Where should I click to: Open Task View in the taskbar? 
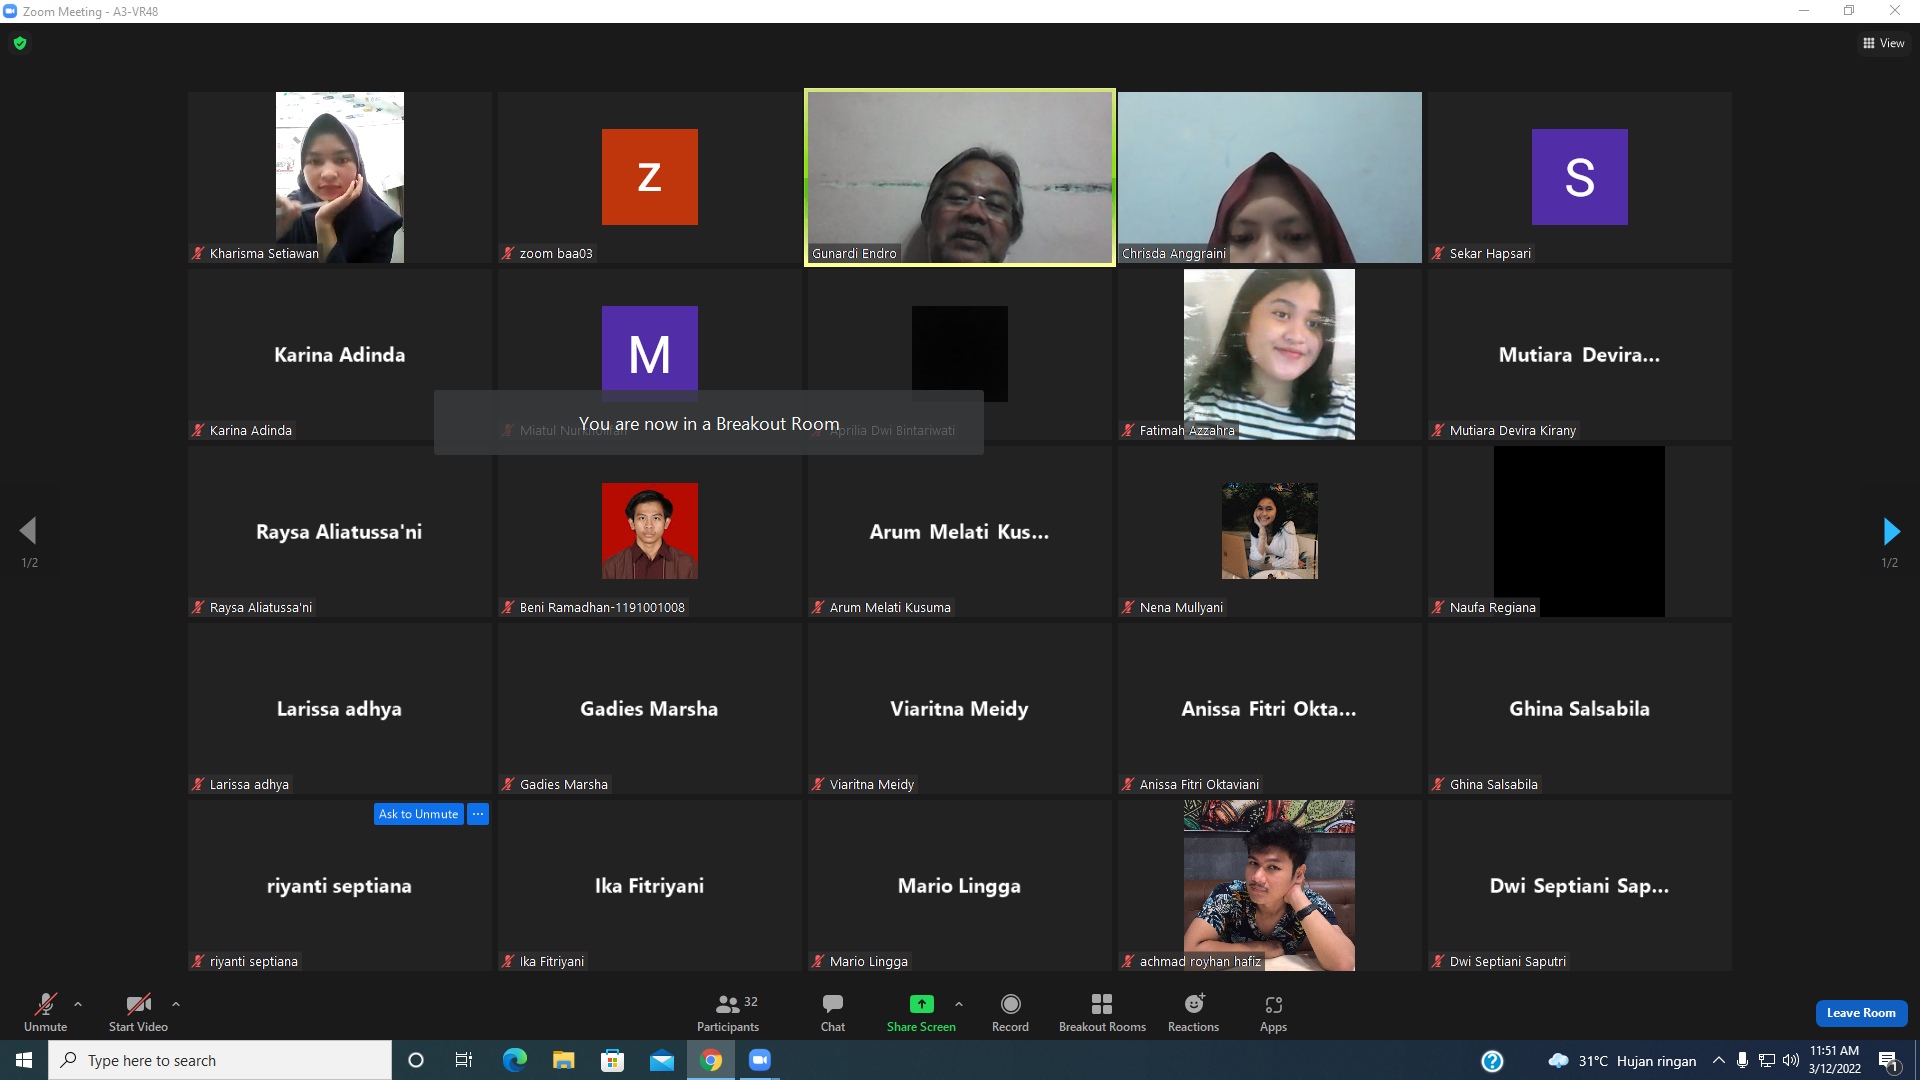coord(464,1060)
